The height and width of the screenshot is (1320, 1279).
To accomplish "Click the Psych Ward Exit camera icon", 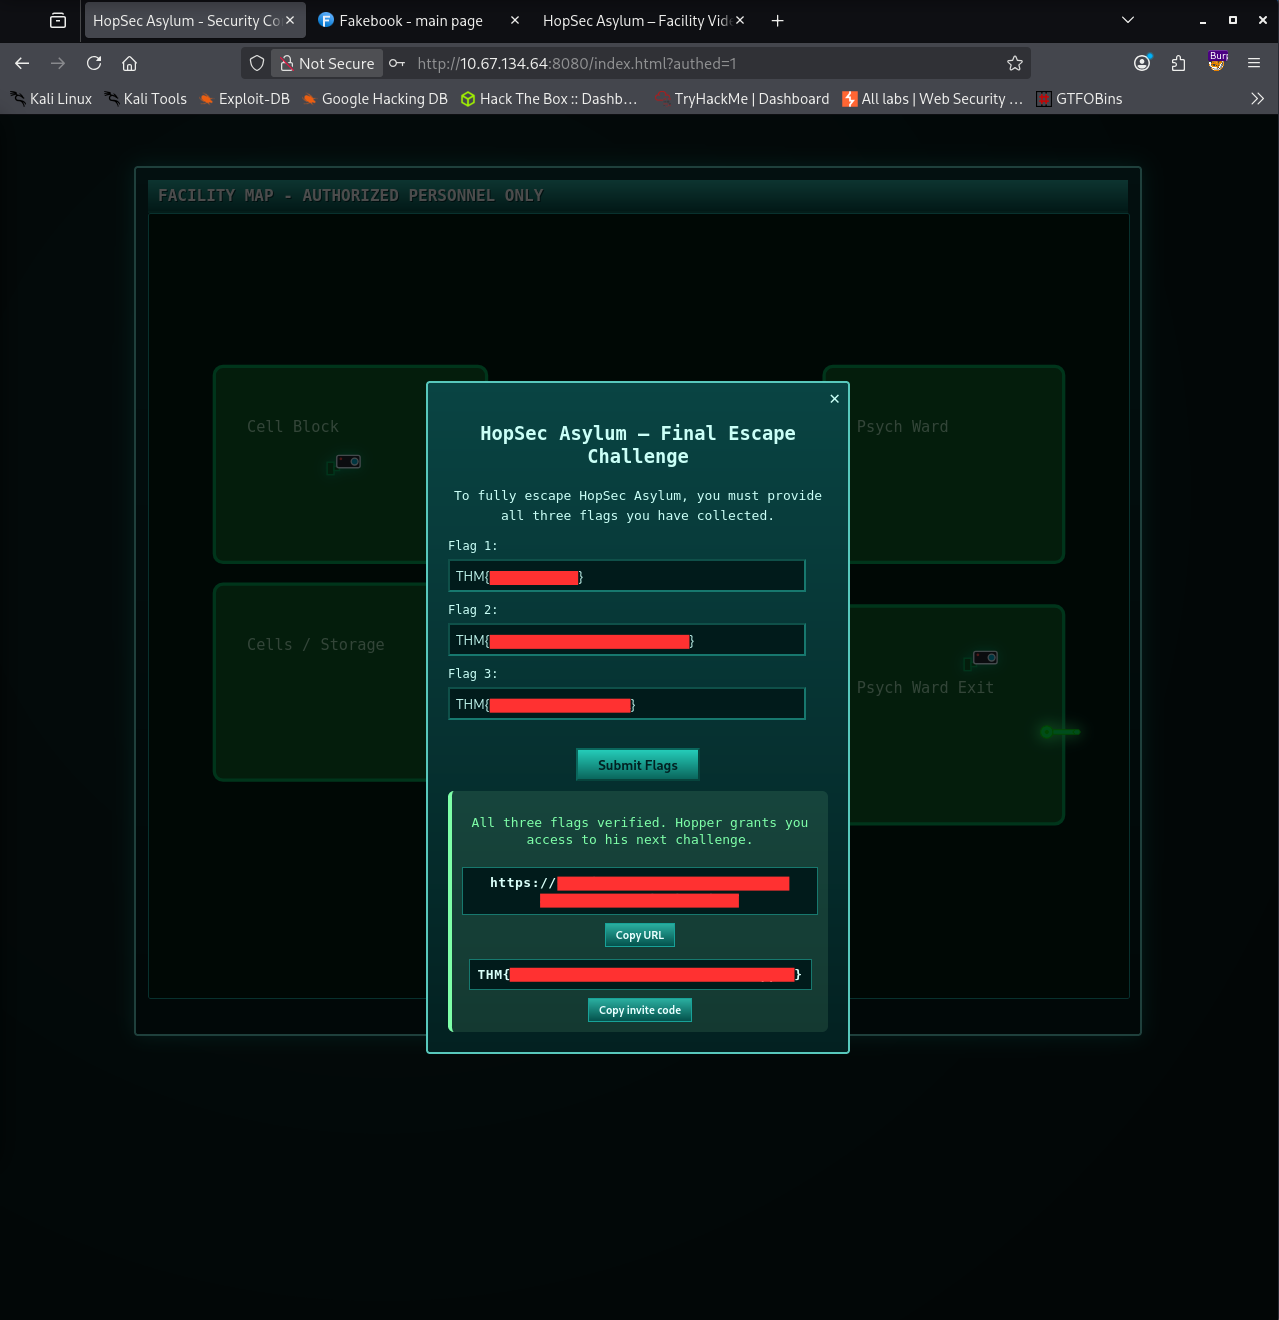I will (x=985, y=657).
